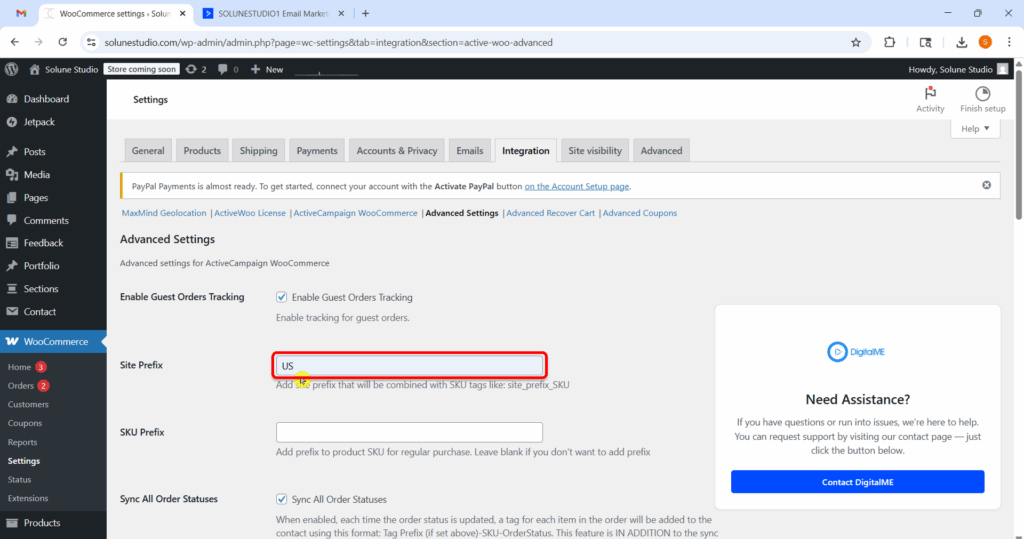Open a new browser tab
1024x539 pixels.
366,13
